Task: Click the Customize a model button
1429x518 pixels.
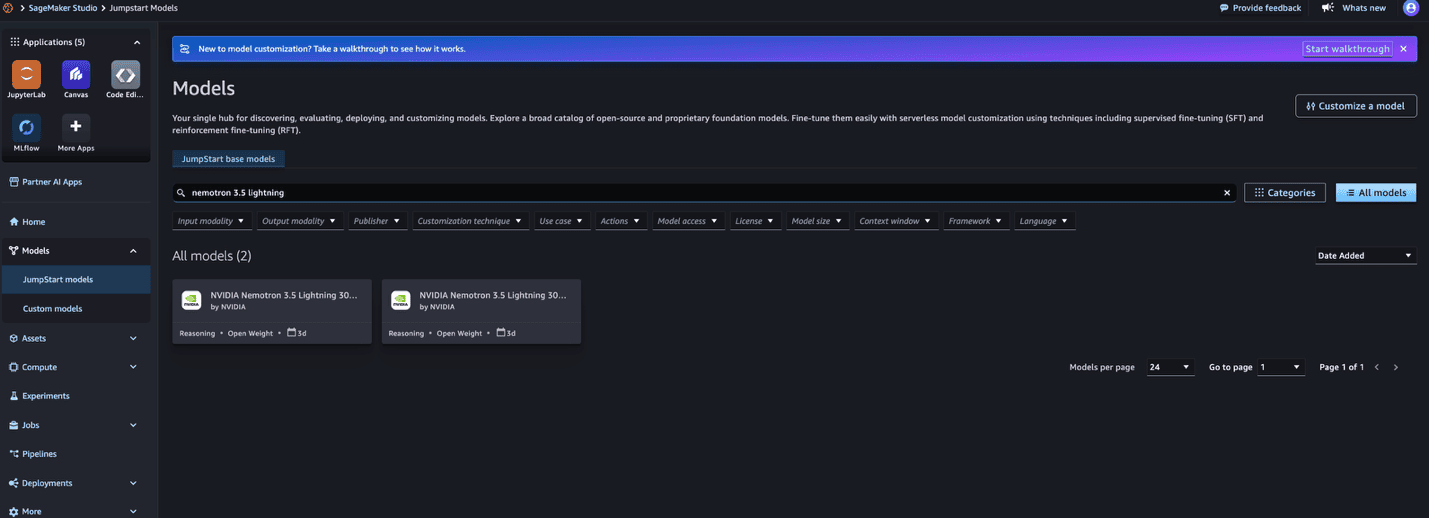Action: pos(1356,106)
